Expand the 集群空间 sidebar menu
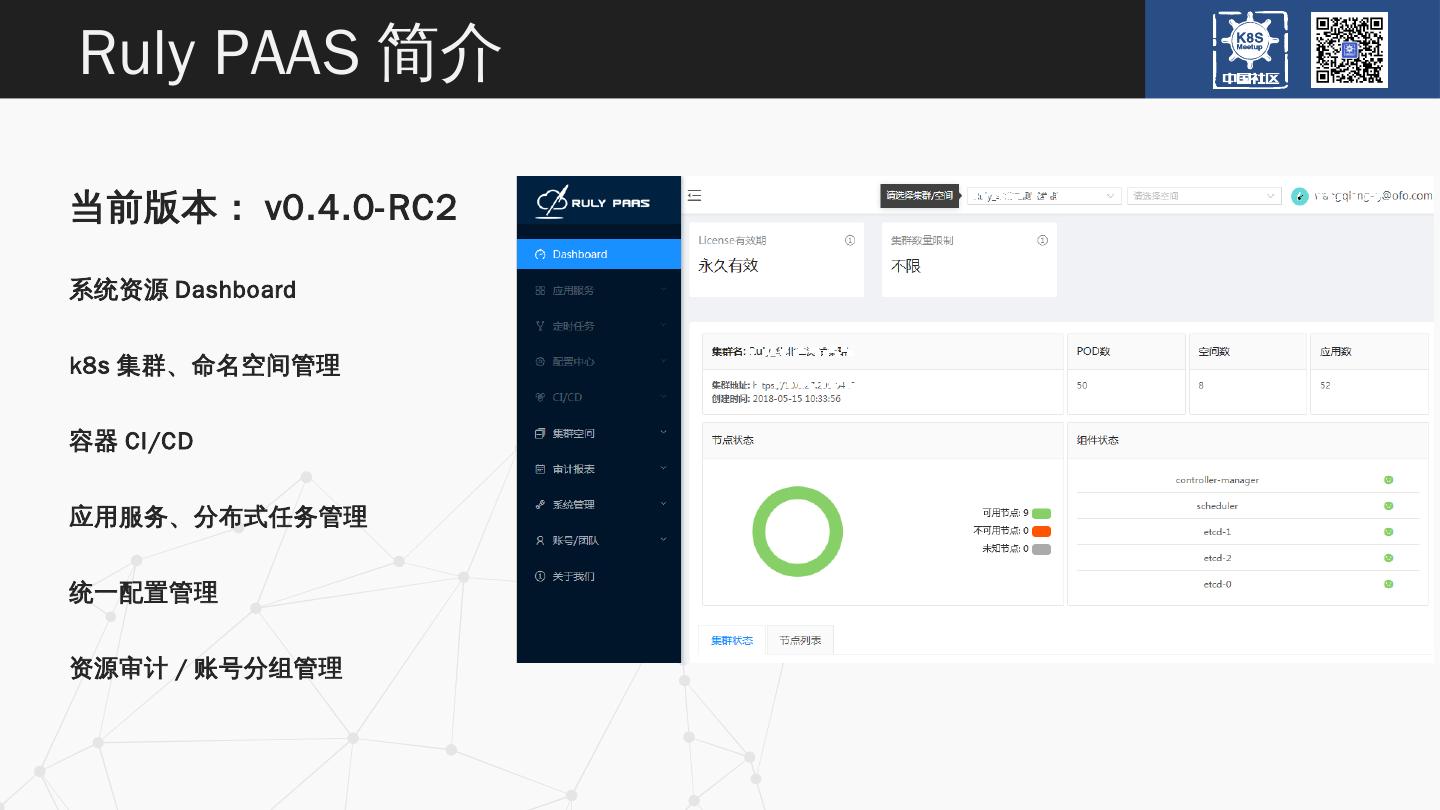 (x=599, y=433)
